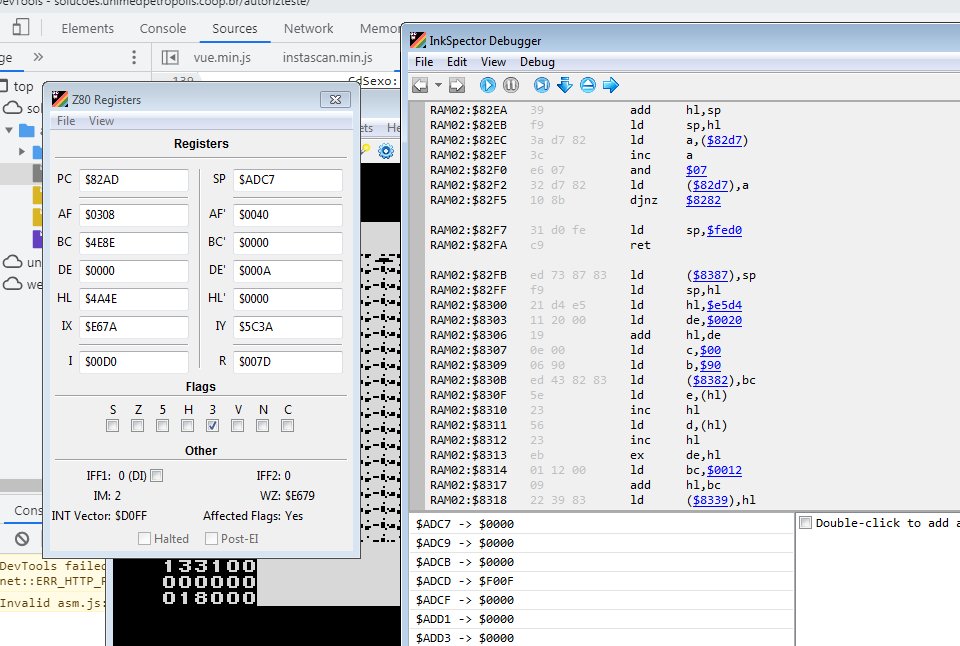Pause the Z80 debugger execution

tap(511, 85)
